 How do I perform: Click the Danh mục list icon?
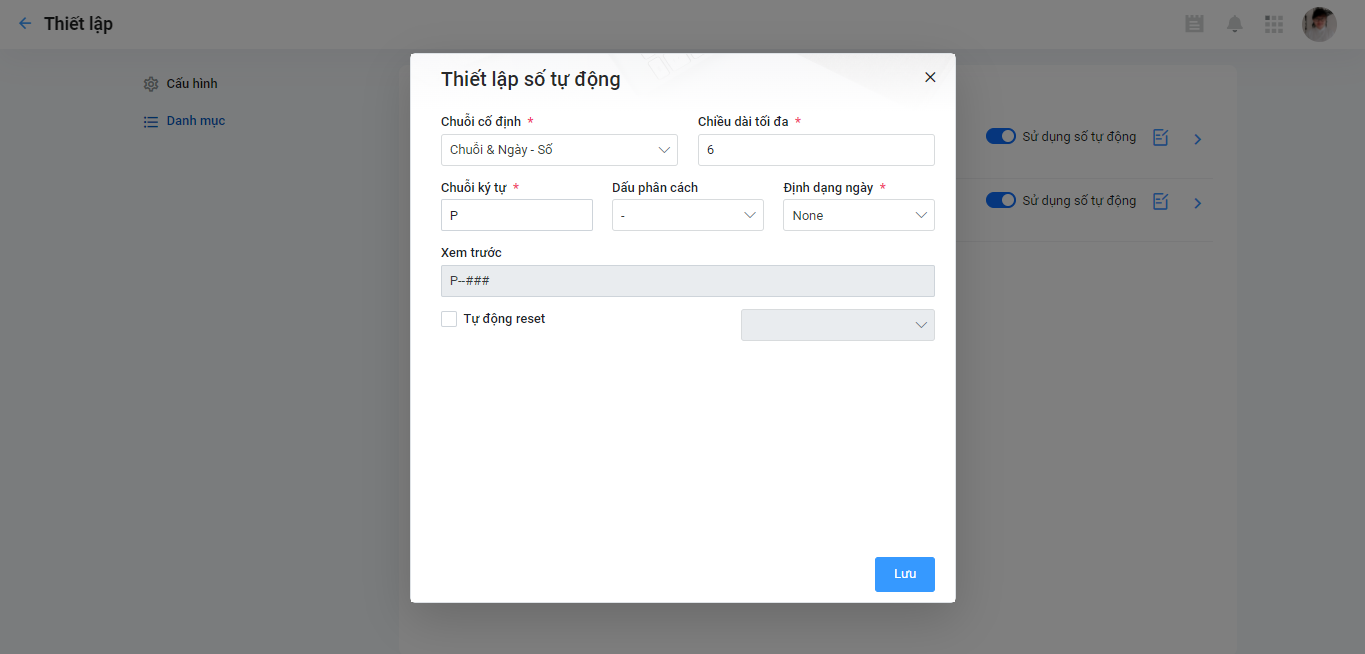click(x=151, y=121)
